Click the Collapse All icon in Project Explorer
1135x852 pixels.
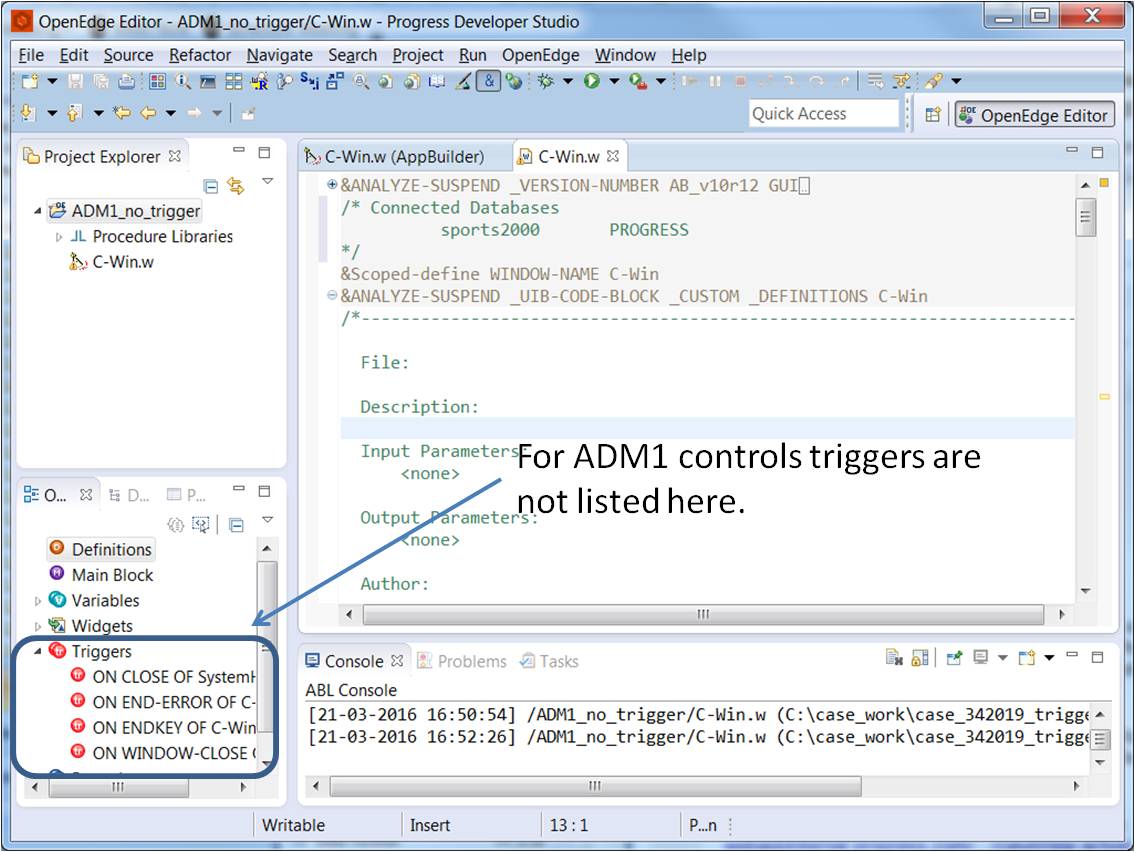(x=211, y=186)
